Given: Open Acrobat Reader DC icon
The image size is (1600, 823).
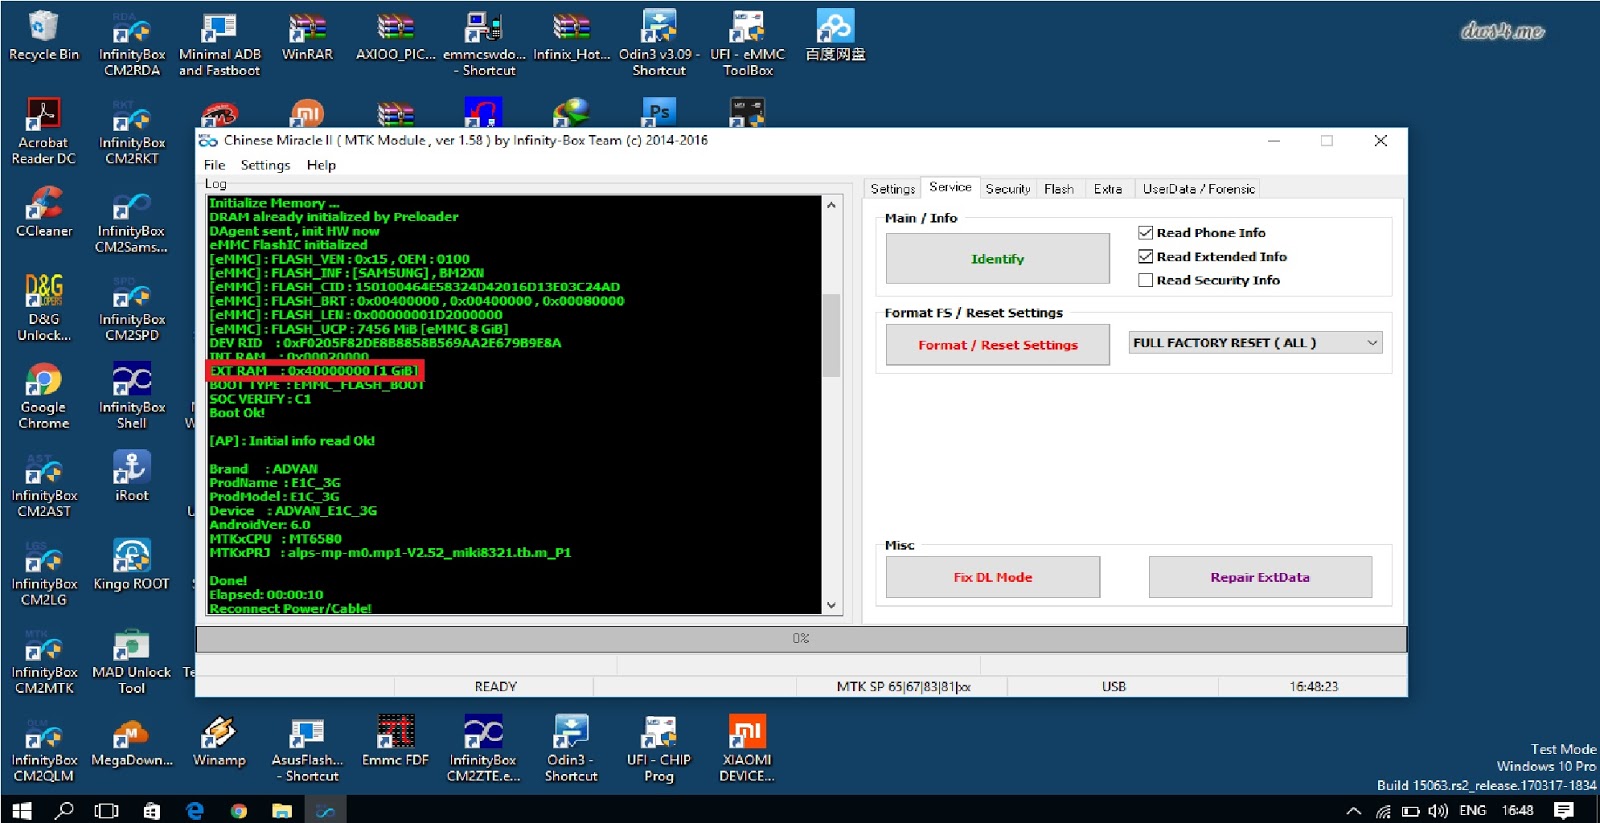Looking at the screenshot, I should (x=44, y=132).
